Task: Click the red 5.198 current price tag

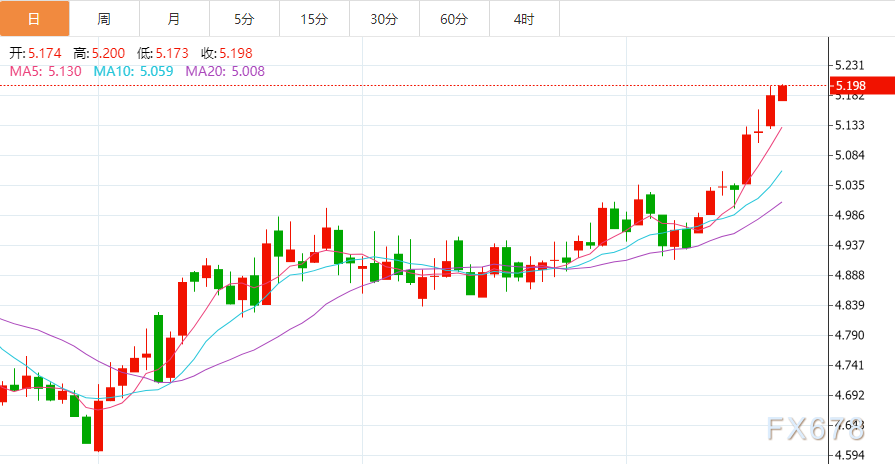Action: [862, 86]
